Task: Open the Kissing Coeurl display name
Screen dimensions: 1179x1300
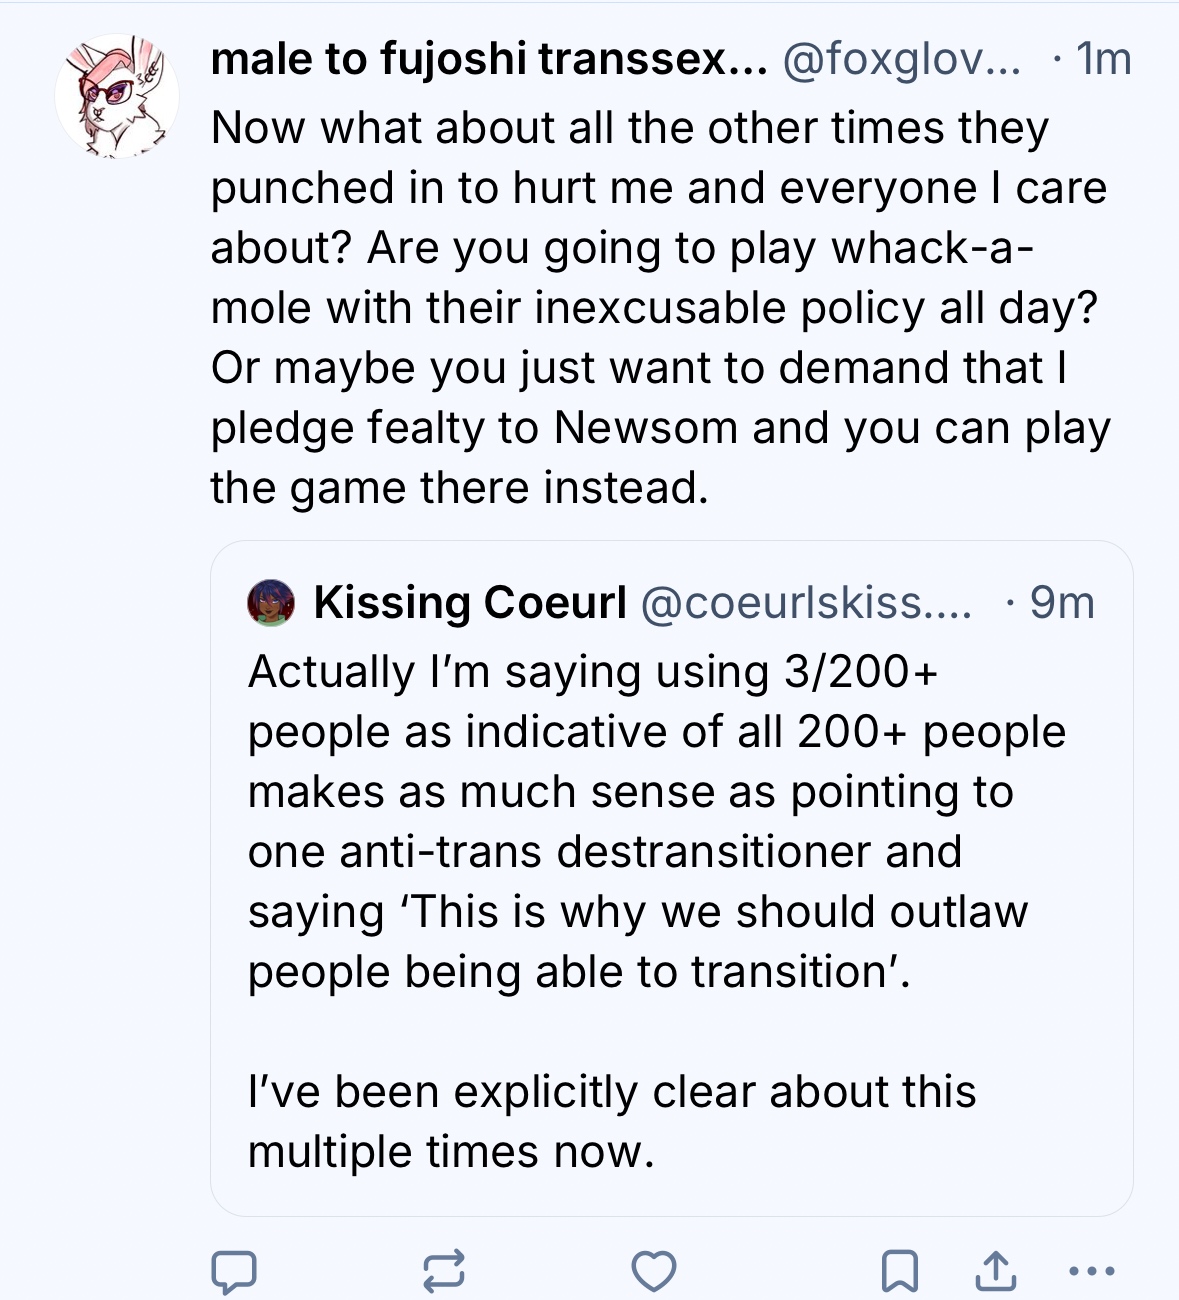Action: [x=470, y=602]
